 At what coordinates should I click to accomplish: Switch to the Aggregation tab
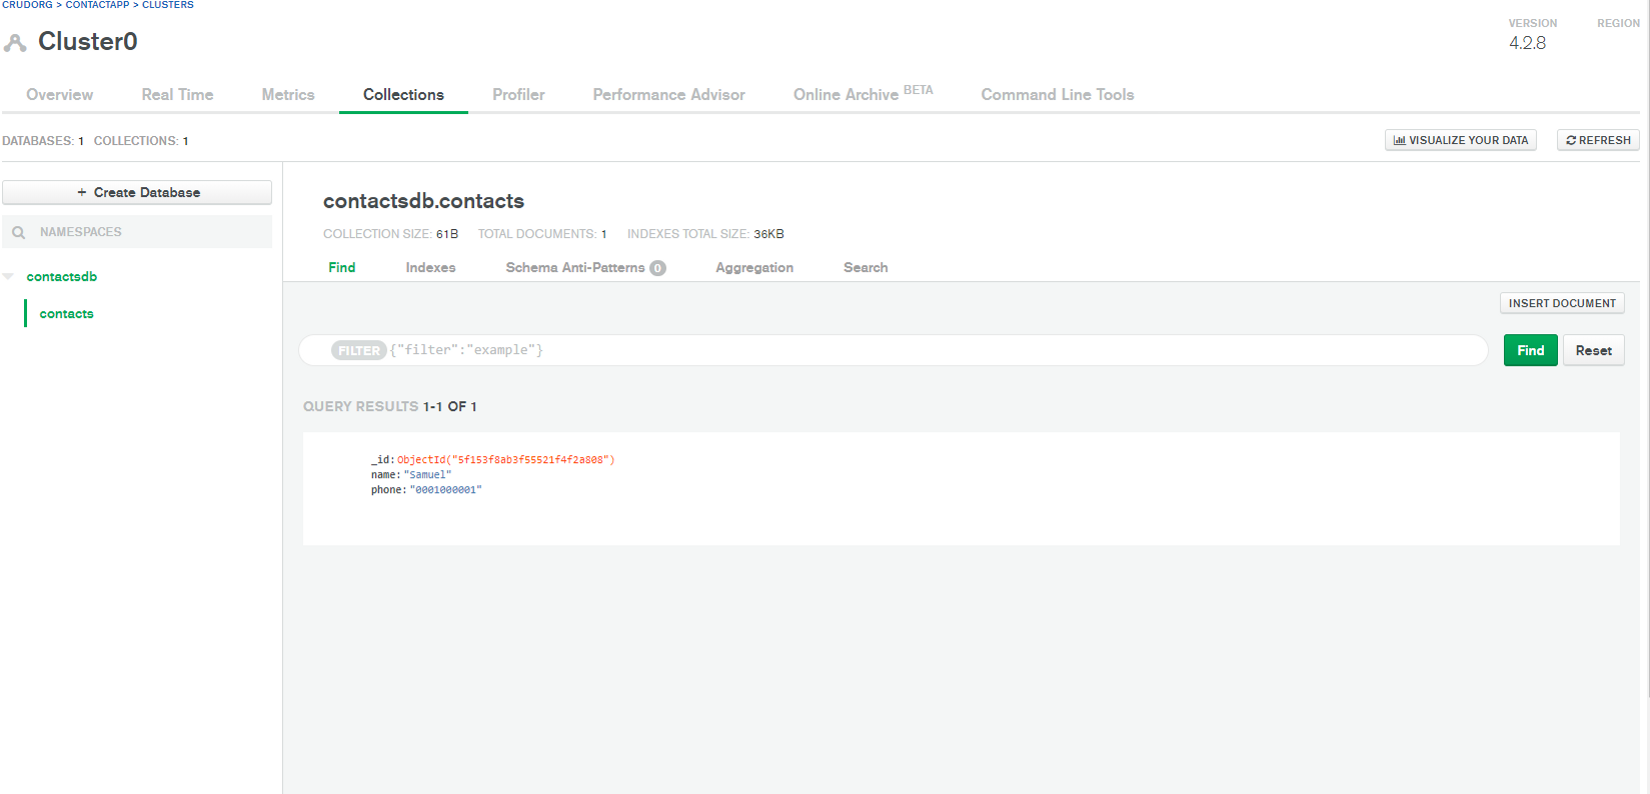(754, 268)
